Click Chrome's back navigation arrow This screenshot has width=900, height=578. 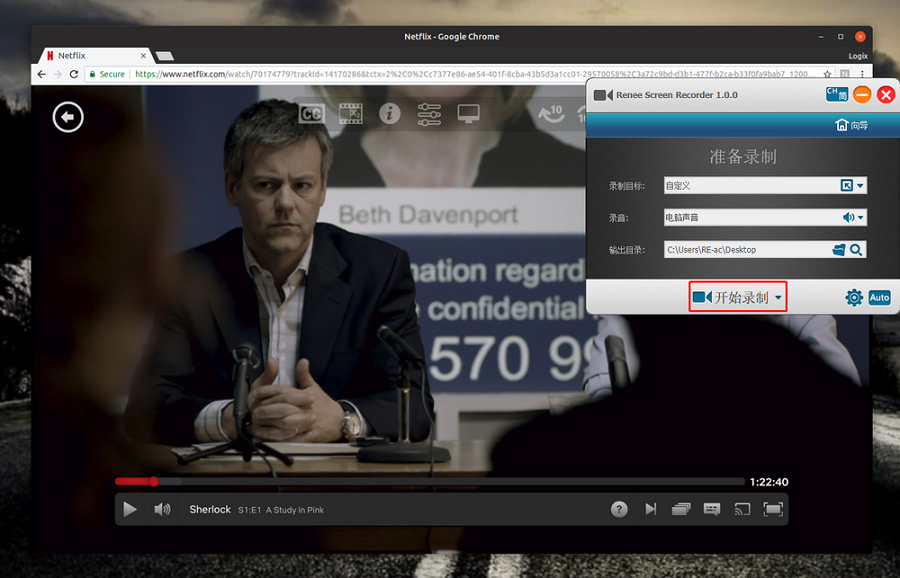[x=41, y=74]
